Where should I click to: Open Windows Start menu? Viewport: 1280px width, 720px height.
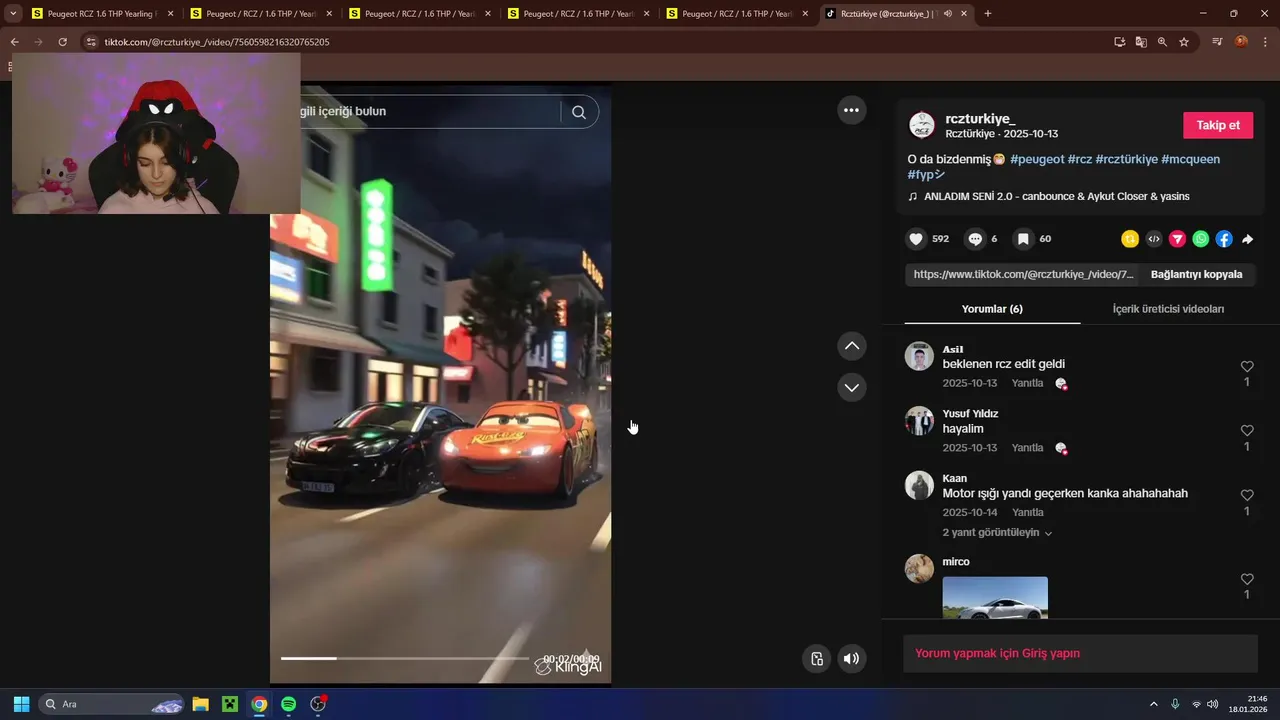pyautogui.click(x=21, y=704)
